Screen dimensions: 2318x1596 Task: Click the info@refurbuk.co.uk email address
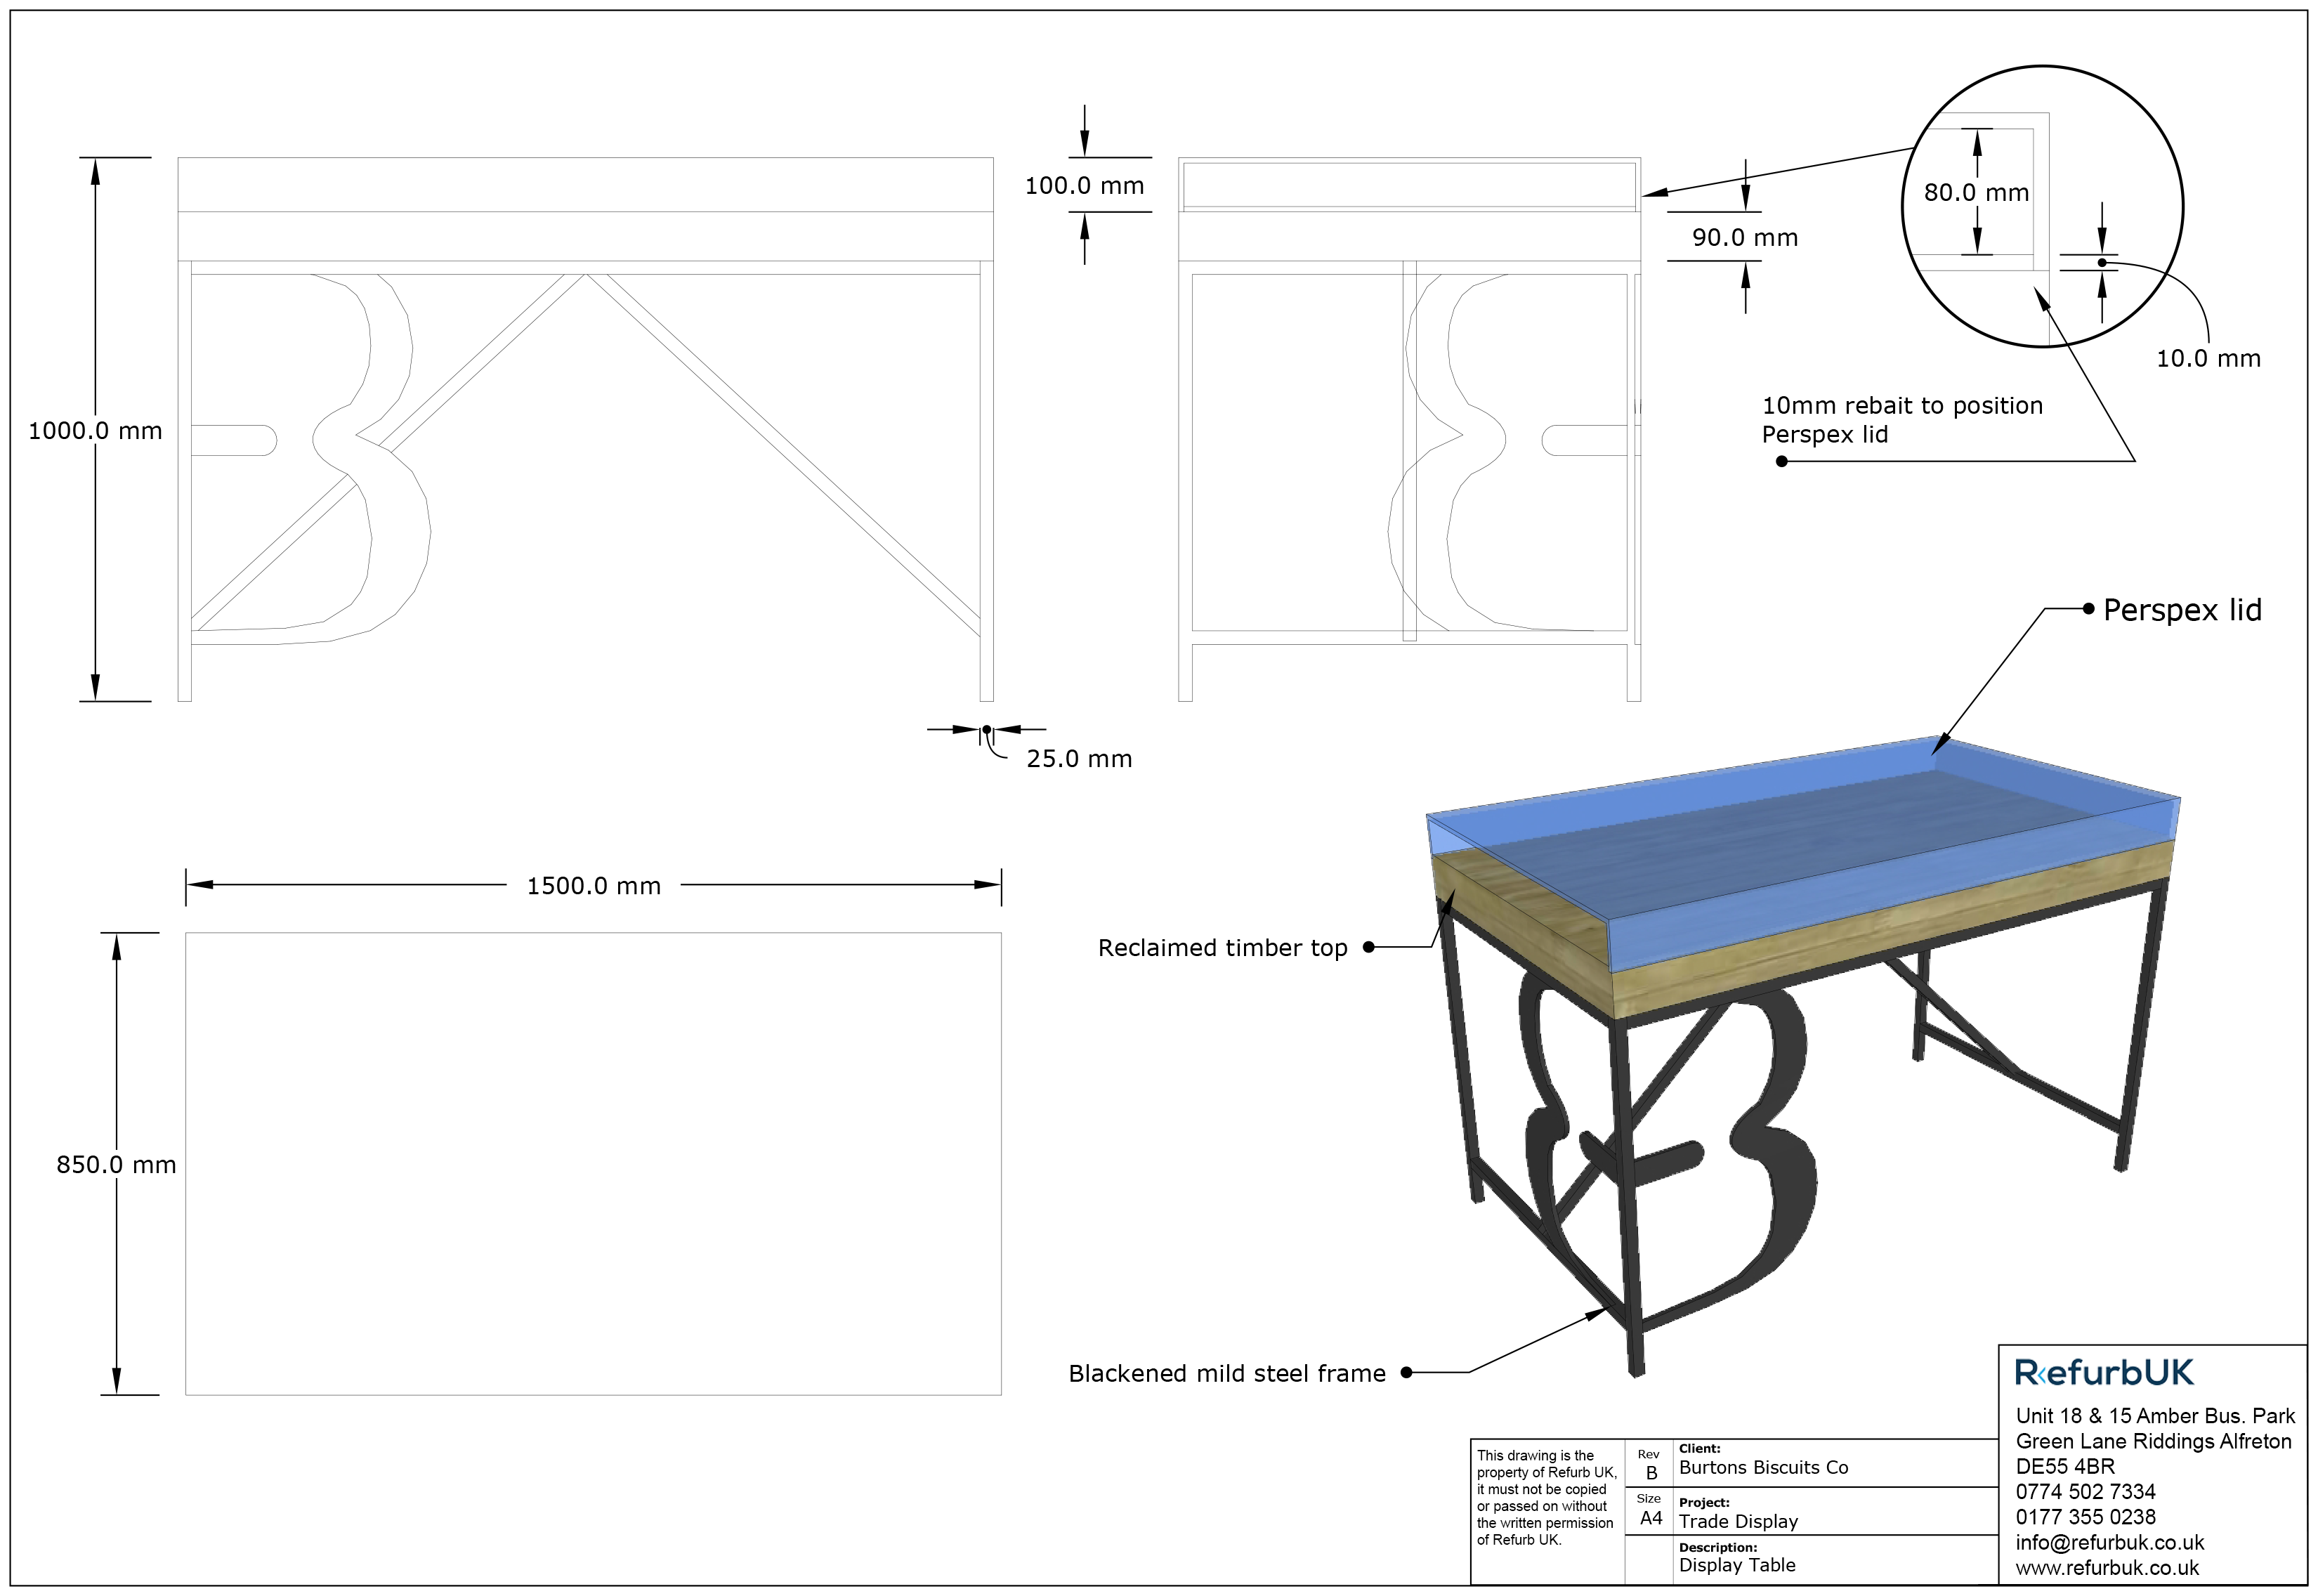point(2109,1542)
